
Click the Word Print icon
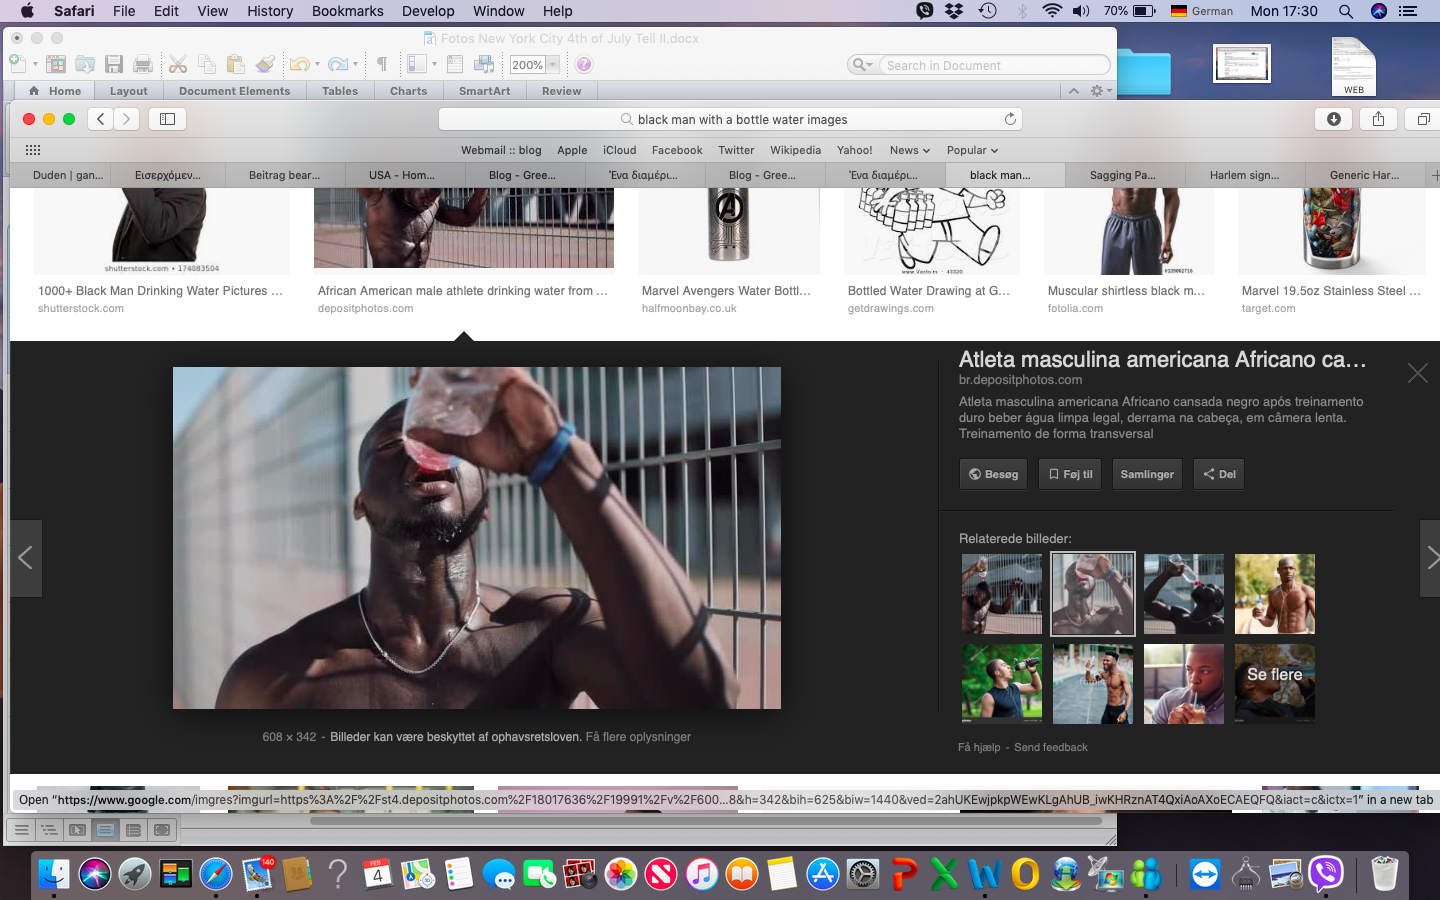tap(143, 65)
